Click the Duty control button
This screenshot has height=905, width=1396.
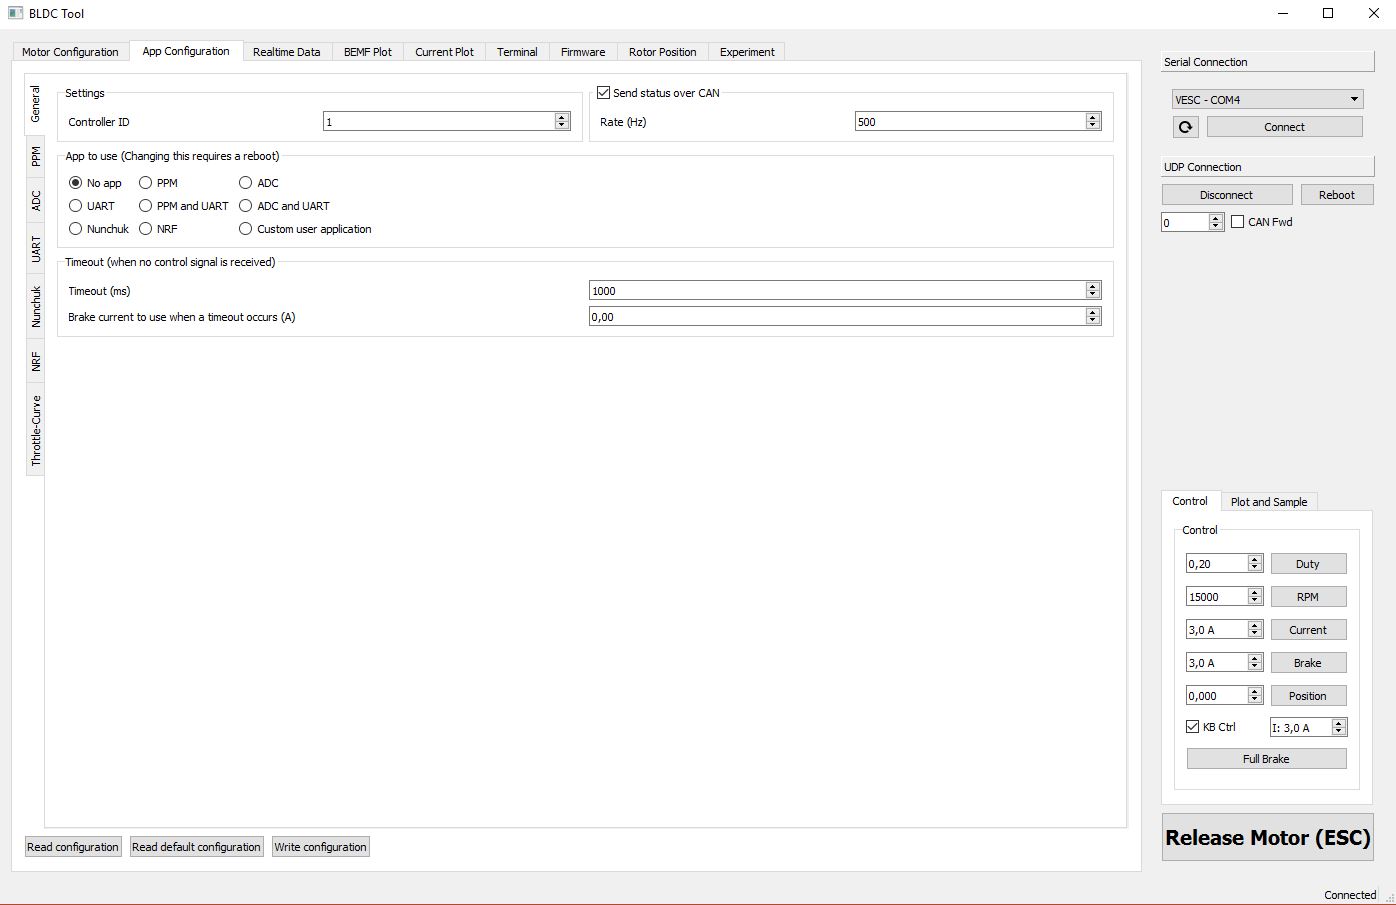click(1308, 564)
